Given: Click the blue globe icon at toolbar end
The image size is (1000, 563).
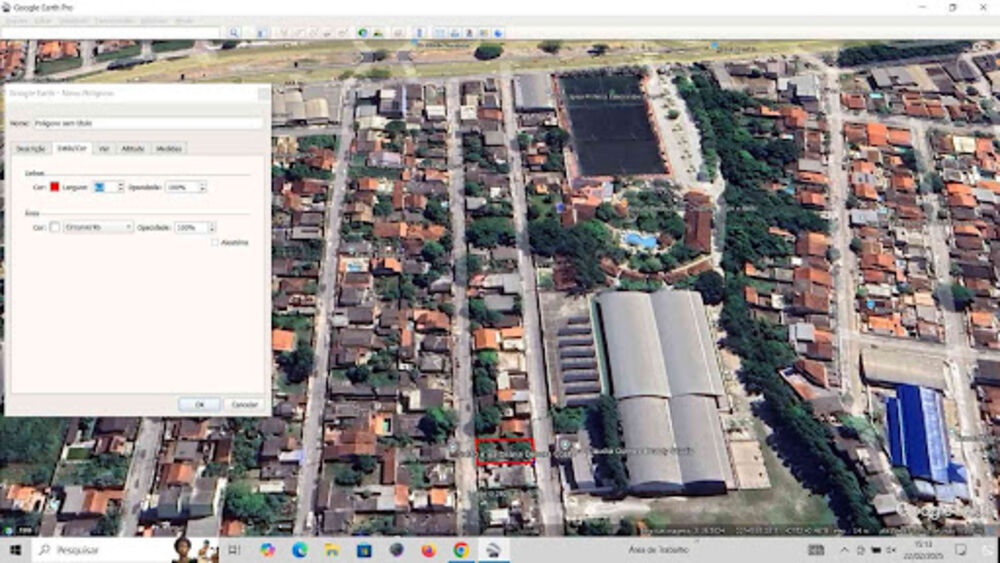Looking at the screenshot, I should [x=499, y=33].
